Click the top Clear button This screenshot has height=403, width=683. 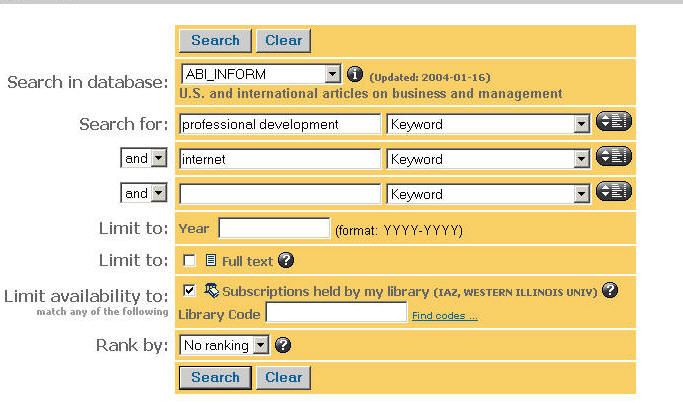click(x=284, y=41)
